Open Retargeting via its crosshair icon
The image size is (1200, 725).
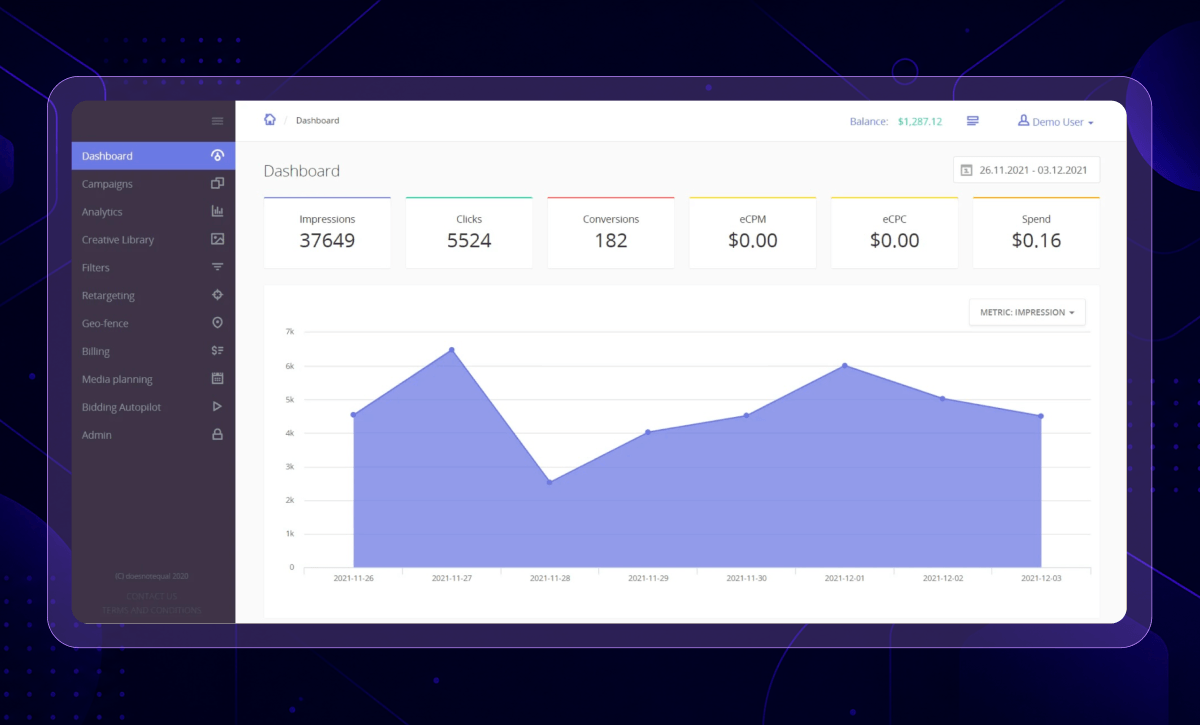click(217, 295)
